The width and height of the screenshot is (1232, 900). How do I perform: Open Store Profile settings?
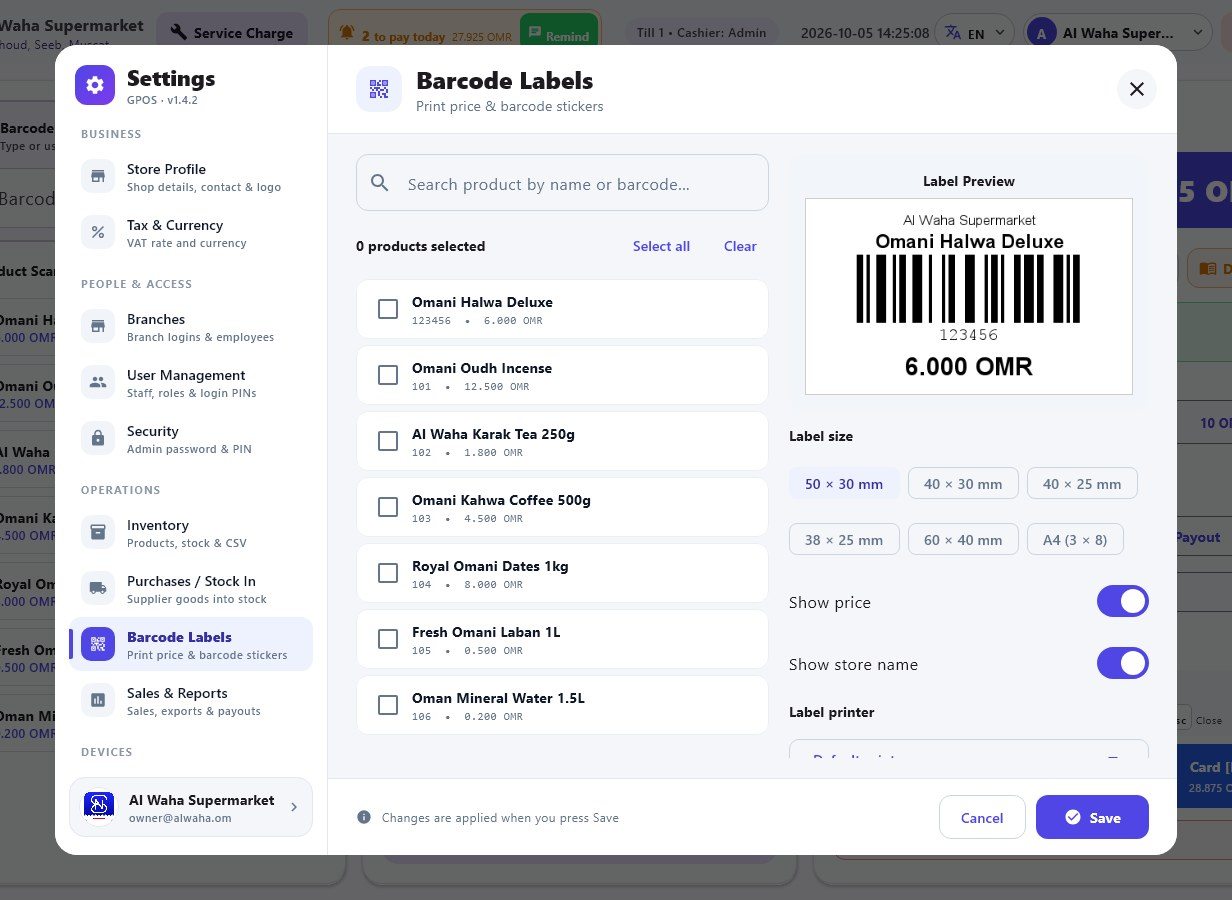[x=191, y=176]
